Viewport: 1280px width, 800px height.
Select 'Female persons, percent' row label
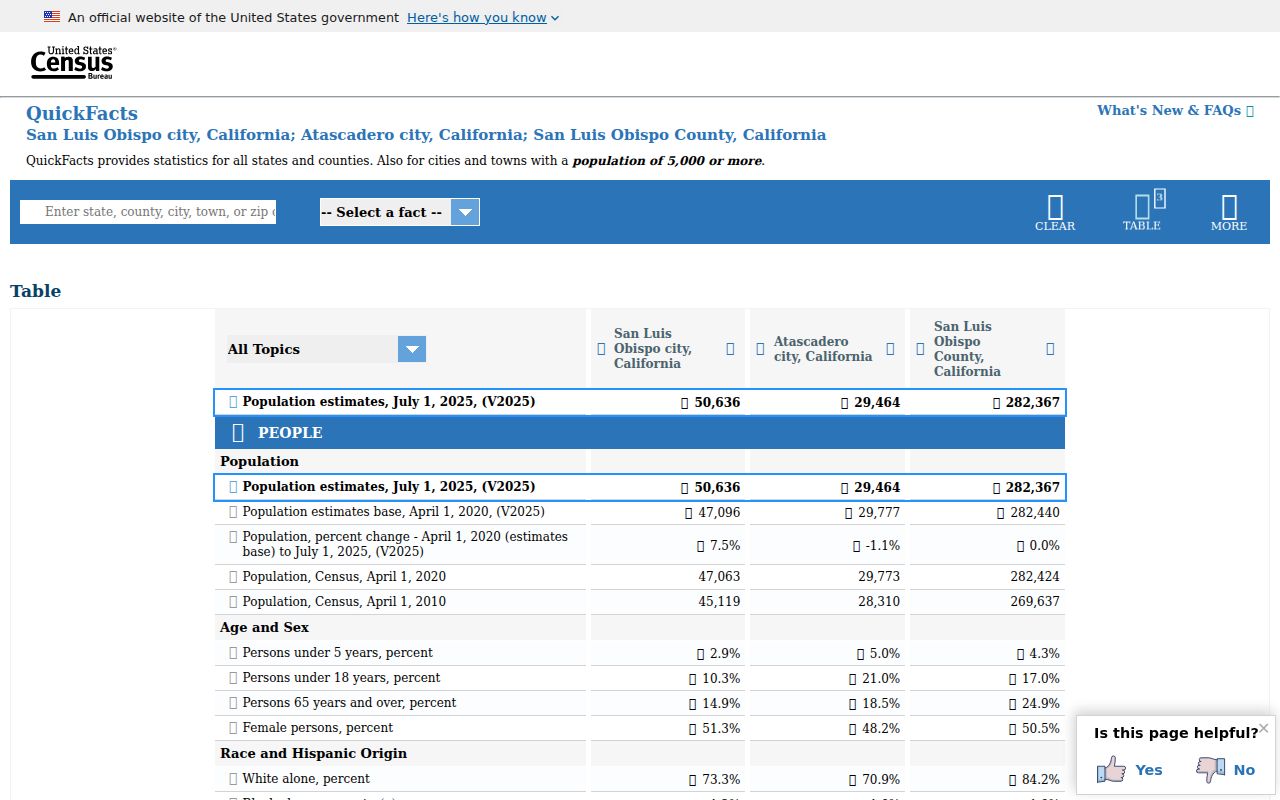(318, 727)
